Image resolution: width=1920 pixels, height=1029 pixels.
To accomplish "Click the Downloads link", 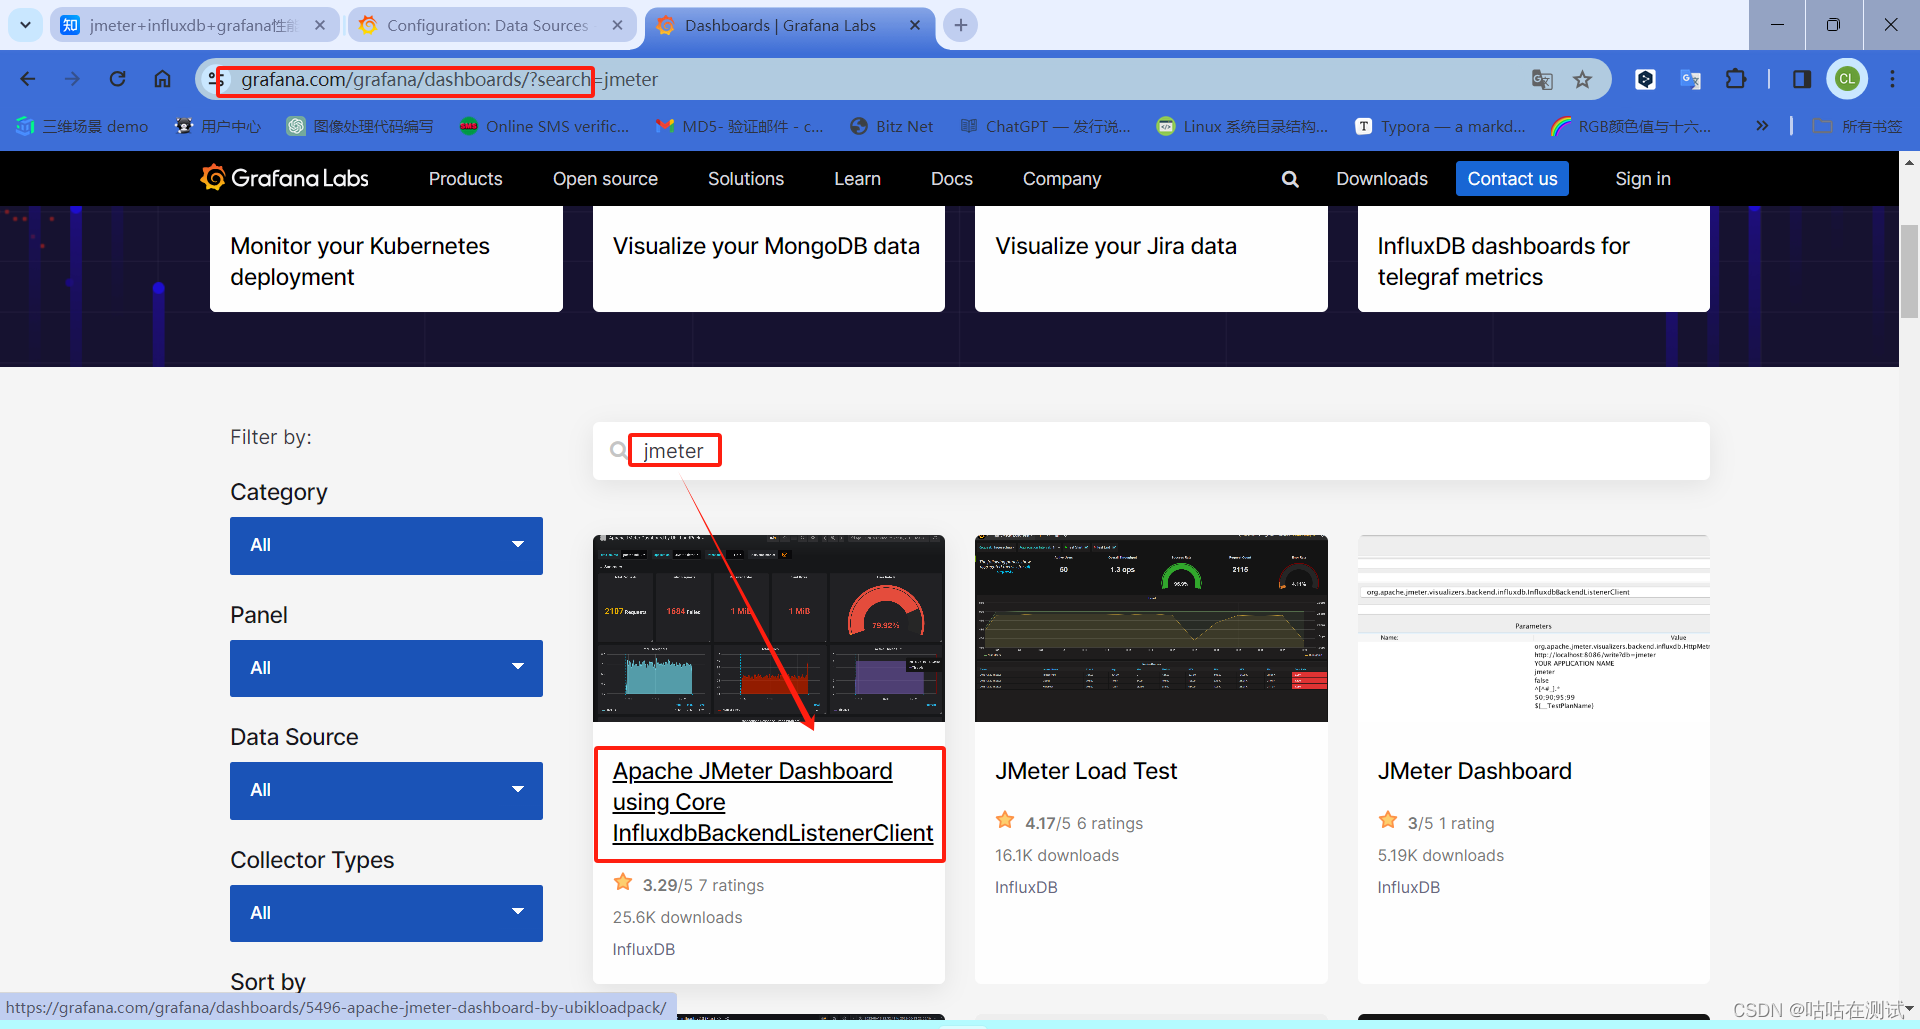I will [x=1382, y=179].
